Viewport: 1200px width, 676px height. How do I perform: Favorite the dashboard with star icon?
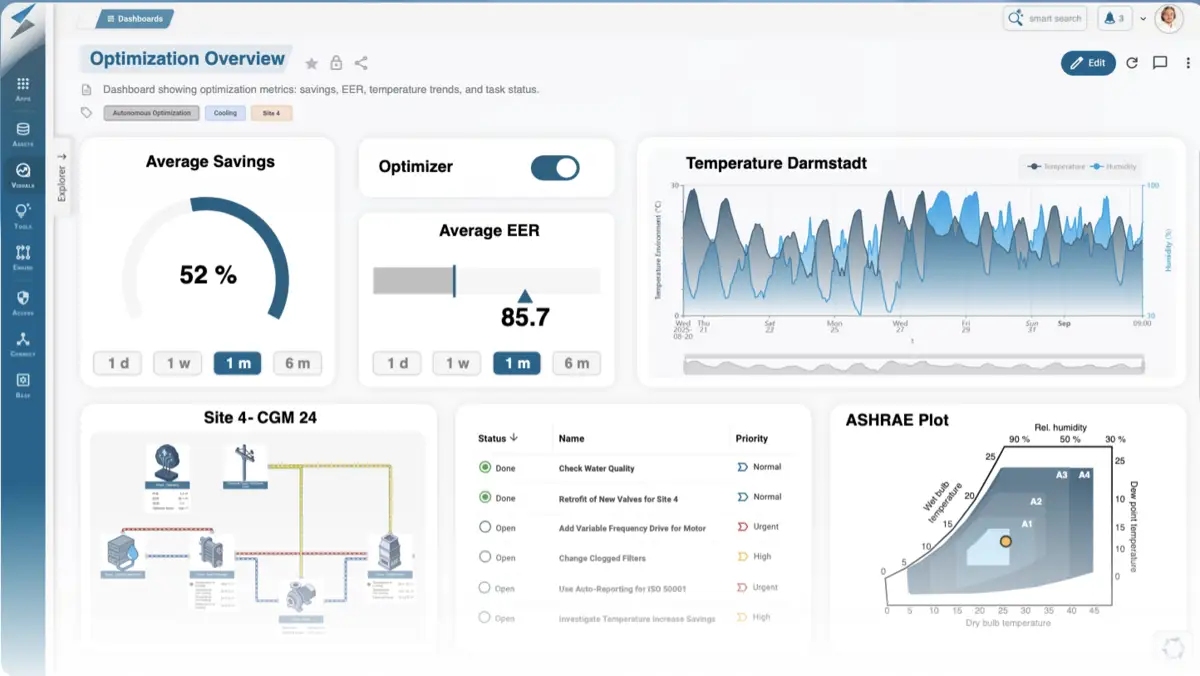pyautogui.click(x=311, y=63)
